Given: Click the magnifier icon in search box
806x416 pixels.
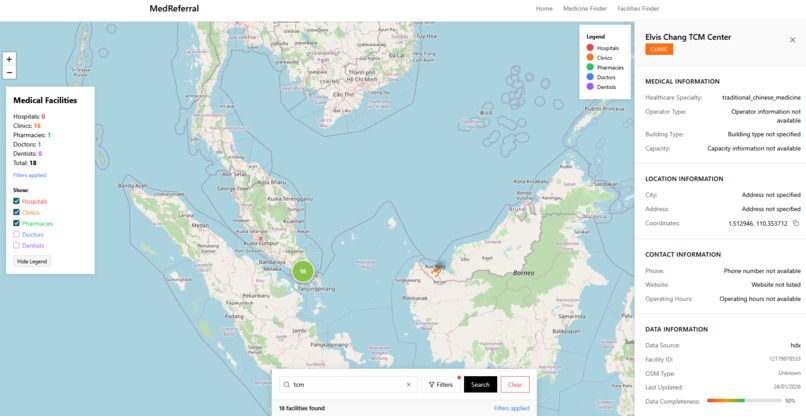Looking at the screenshot, I should click(x=286, y=385).
